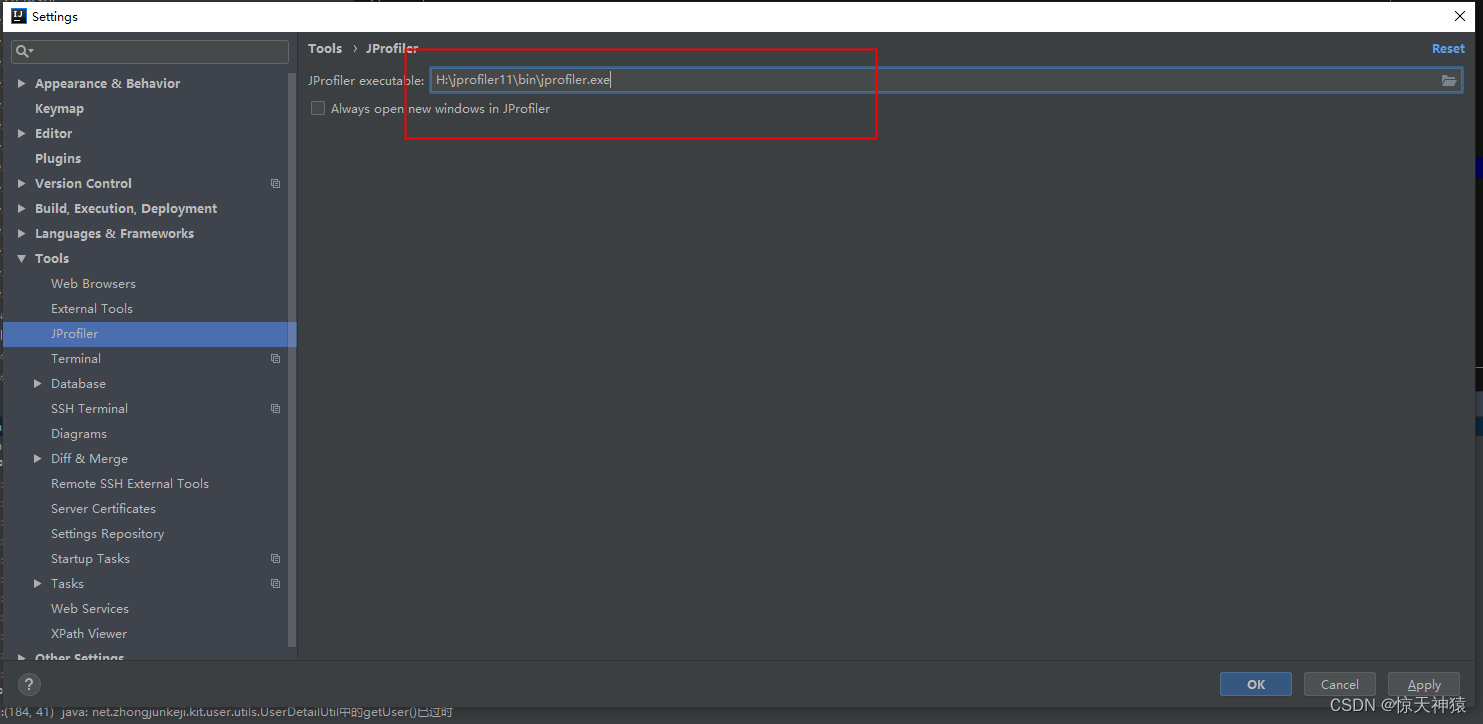
Task: Open Terminal settings page
Action: [76, 359]
